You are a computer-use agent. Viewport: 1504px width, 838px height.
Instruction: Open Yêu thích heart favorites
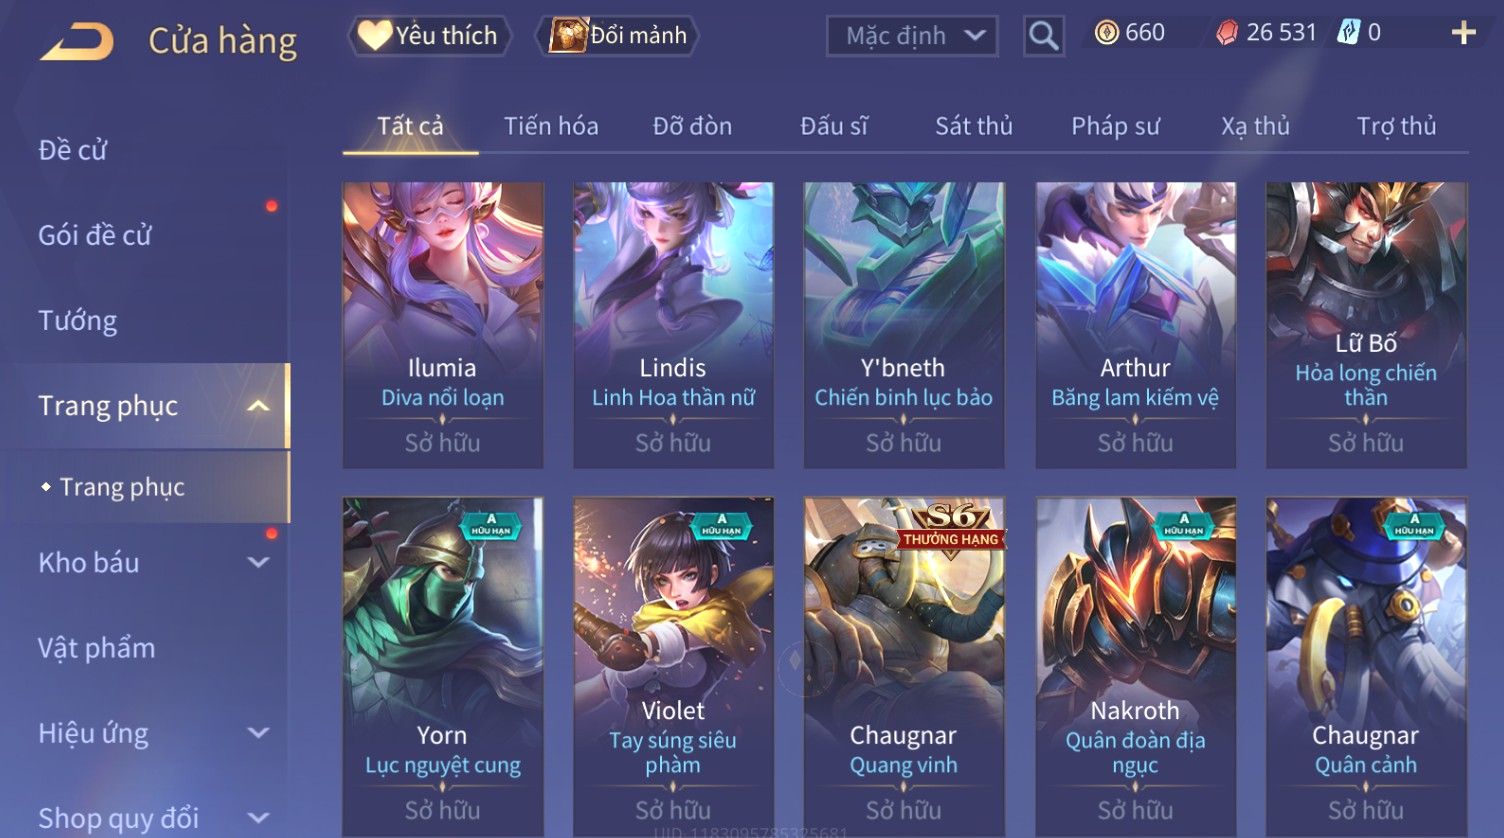(x=429, y=36)
